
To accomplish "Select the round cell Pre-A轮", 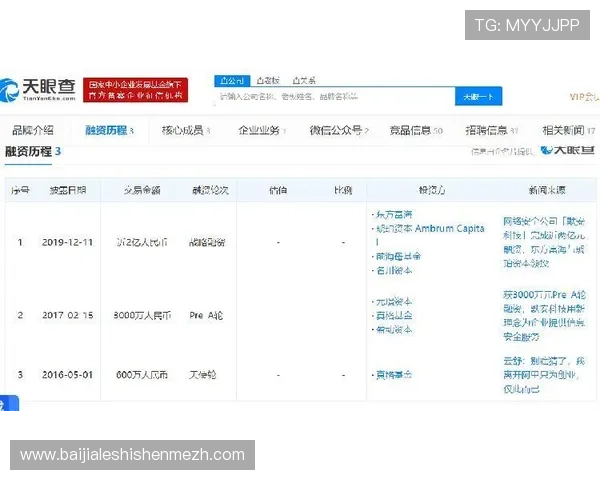I will click(206, 315).
